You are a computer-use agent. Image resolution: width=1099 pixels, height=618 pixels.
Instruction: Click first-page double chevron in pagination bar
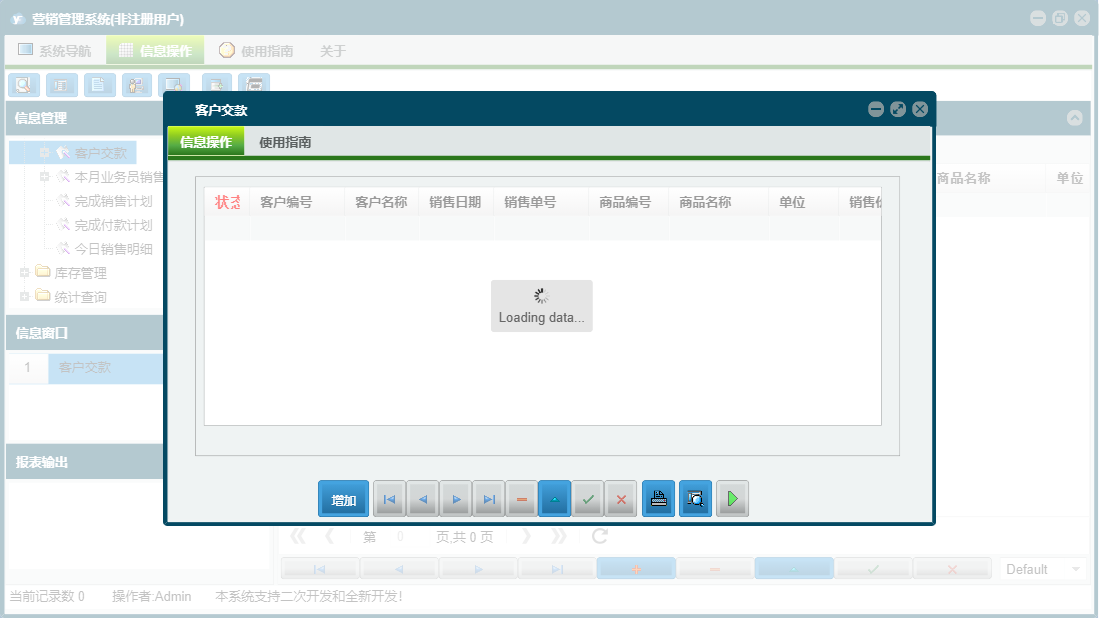tap(298, 537)
